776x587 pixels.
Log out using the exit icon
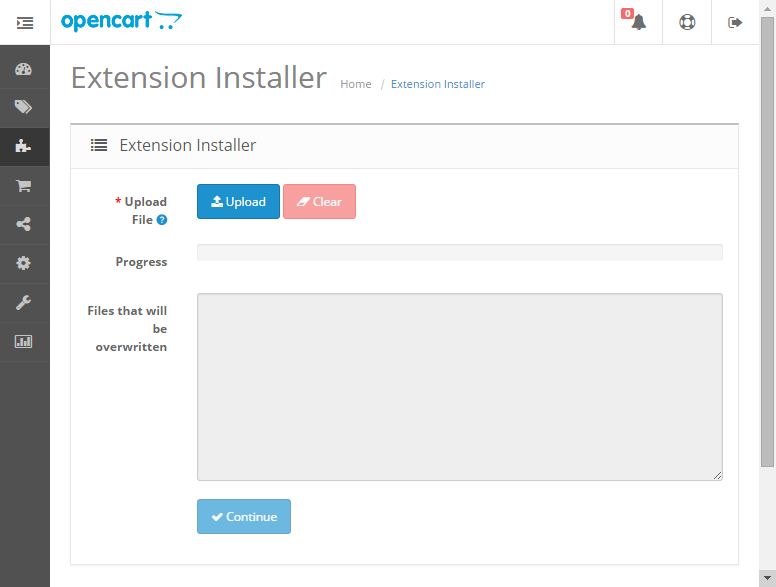click(x=735, y=22)
